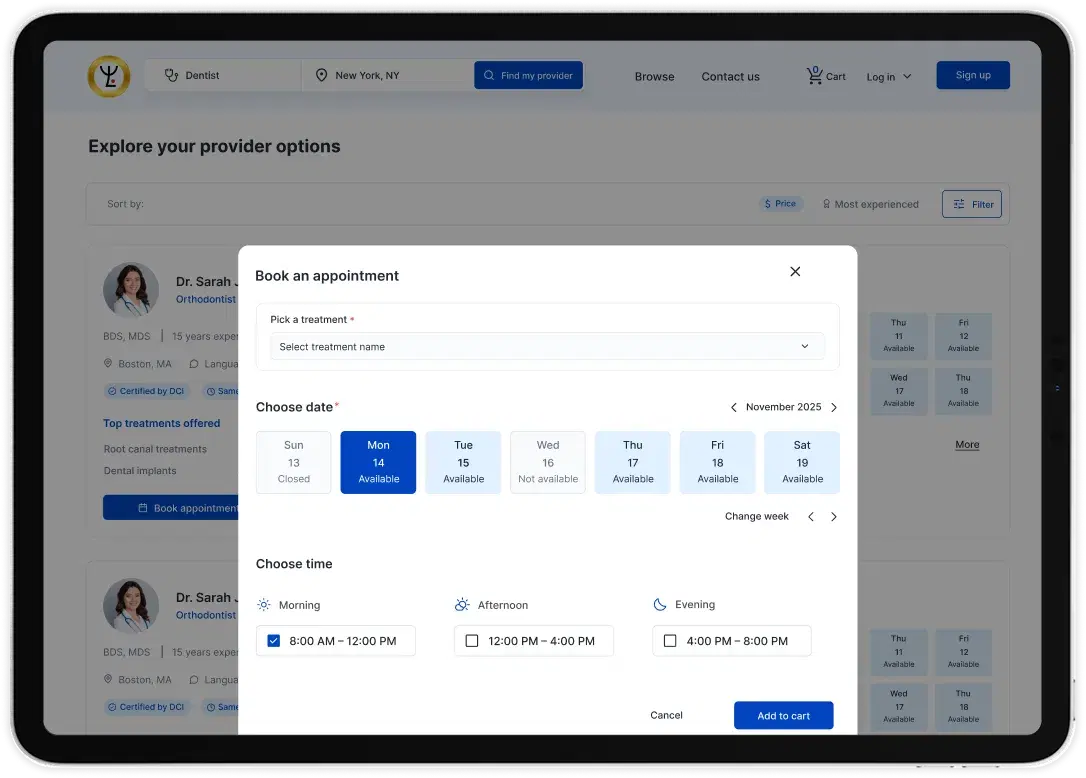Click the Sign up button
Image resolution: width=1086 pixels, height=778 pixels.
coord(973,75)
